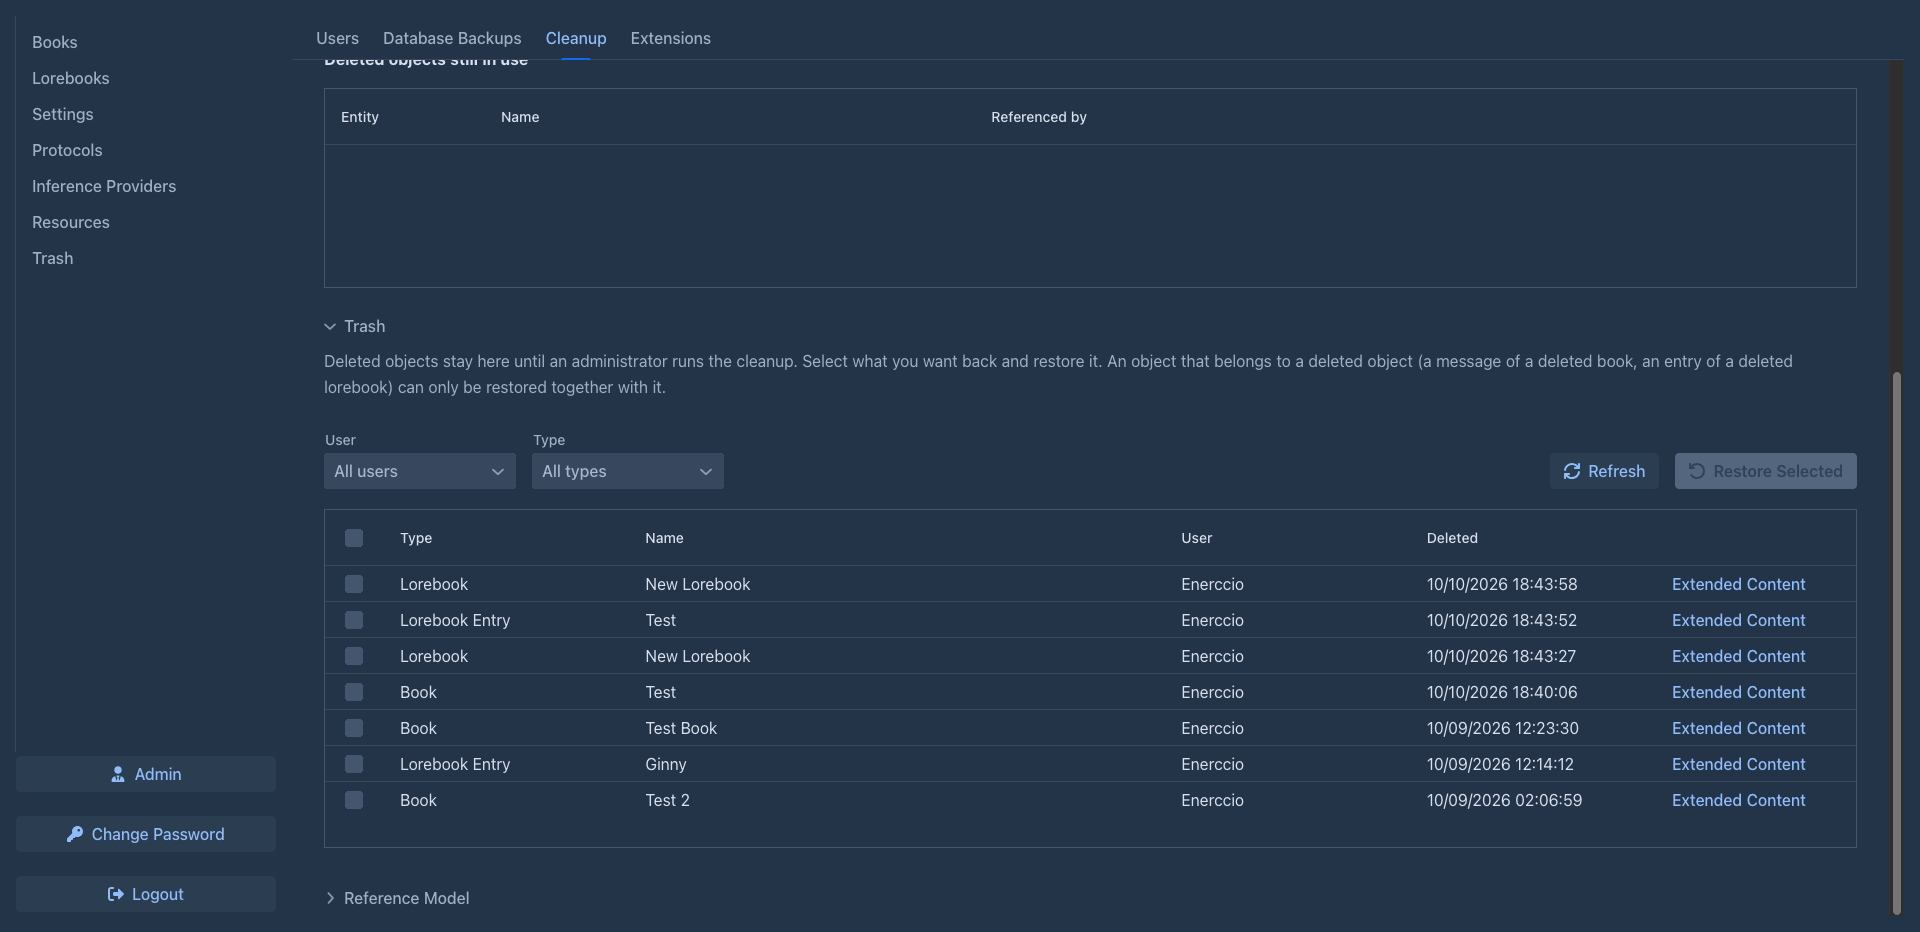The height and width of the screenshot is (932, 1920).
Task: Open Protocols in the sidebar
Action: 67,150
